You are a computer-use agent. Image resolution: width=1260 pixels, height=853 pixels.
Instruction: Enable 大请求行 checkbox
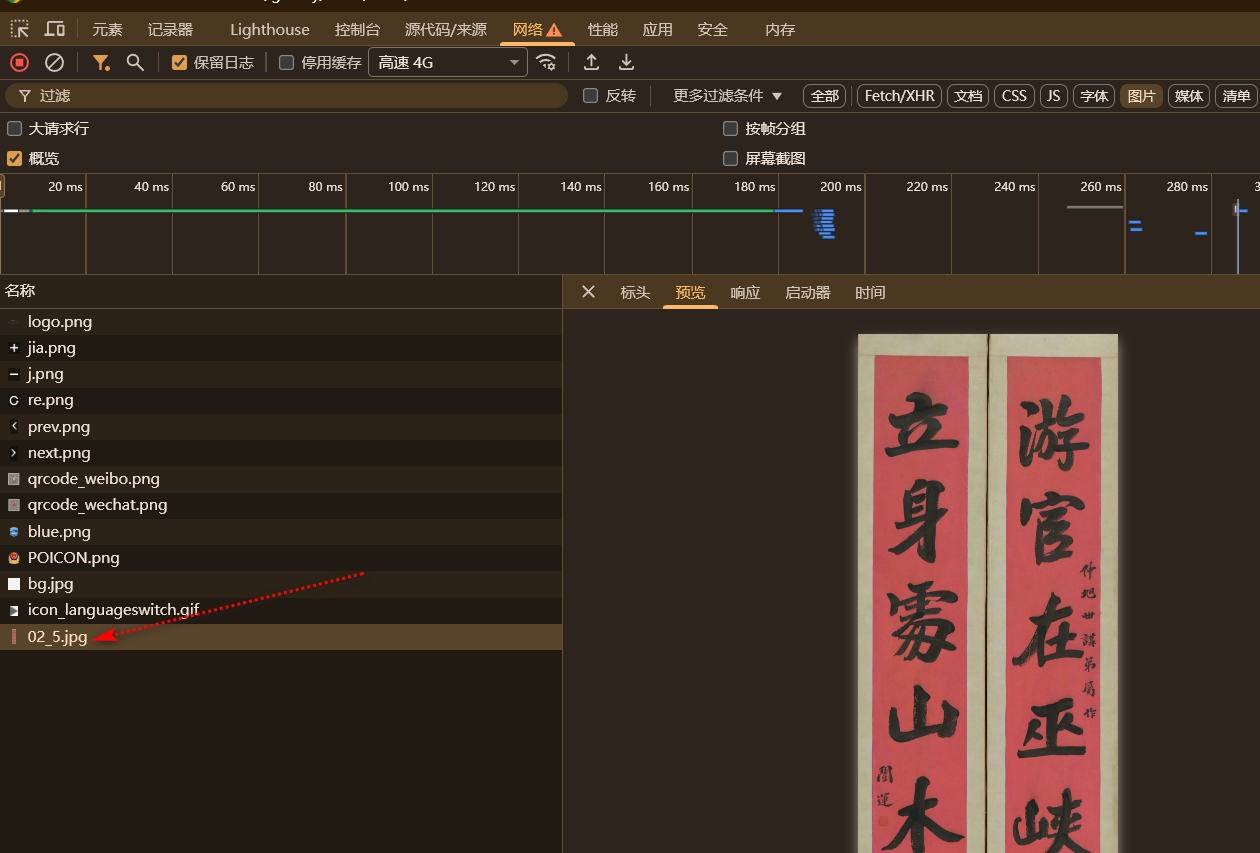click(15, 128)
